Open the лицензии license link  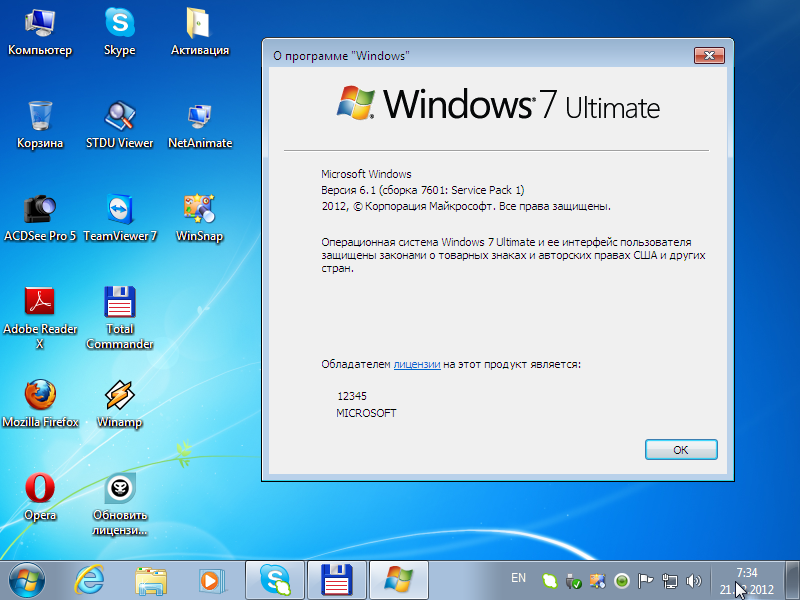tap(417, 364)
